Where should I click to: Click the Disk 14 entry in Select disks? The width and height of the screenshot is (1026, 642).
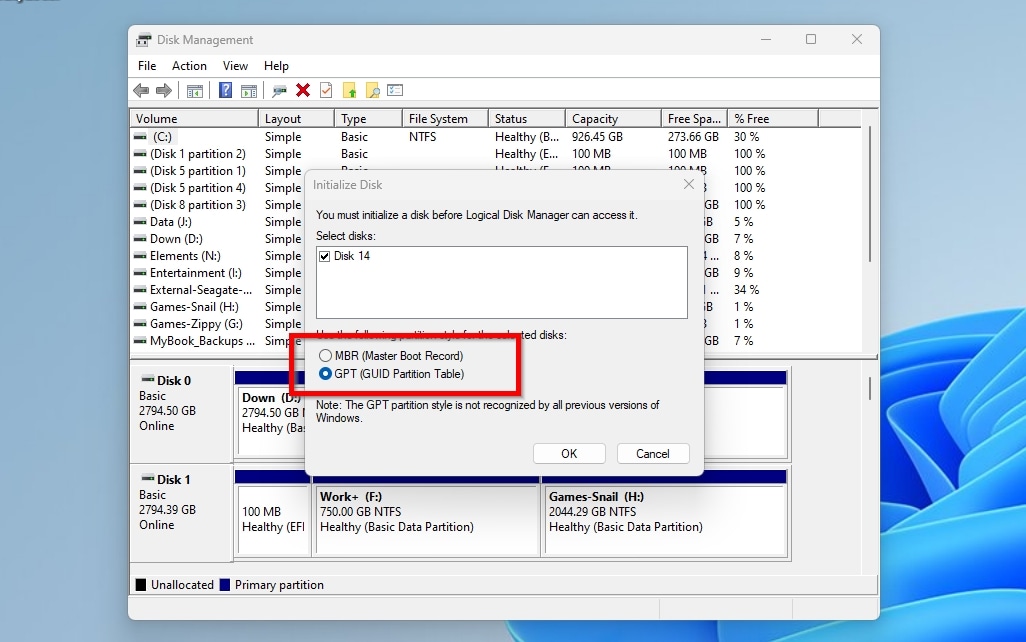pyautogui.click(x=352, y=256)
